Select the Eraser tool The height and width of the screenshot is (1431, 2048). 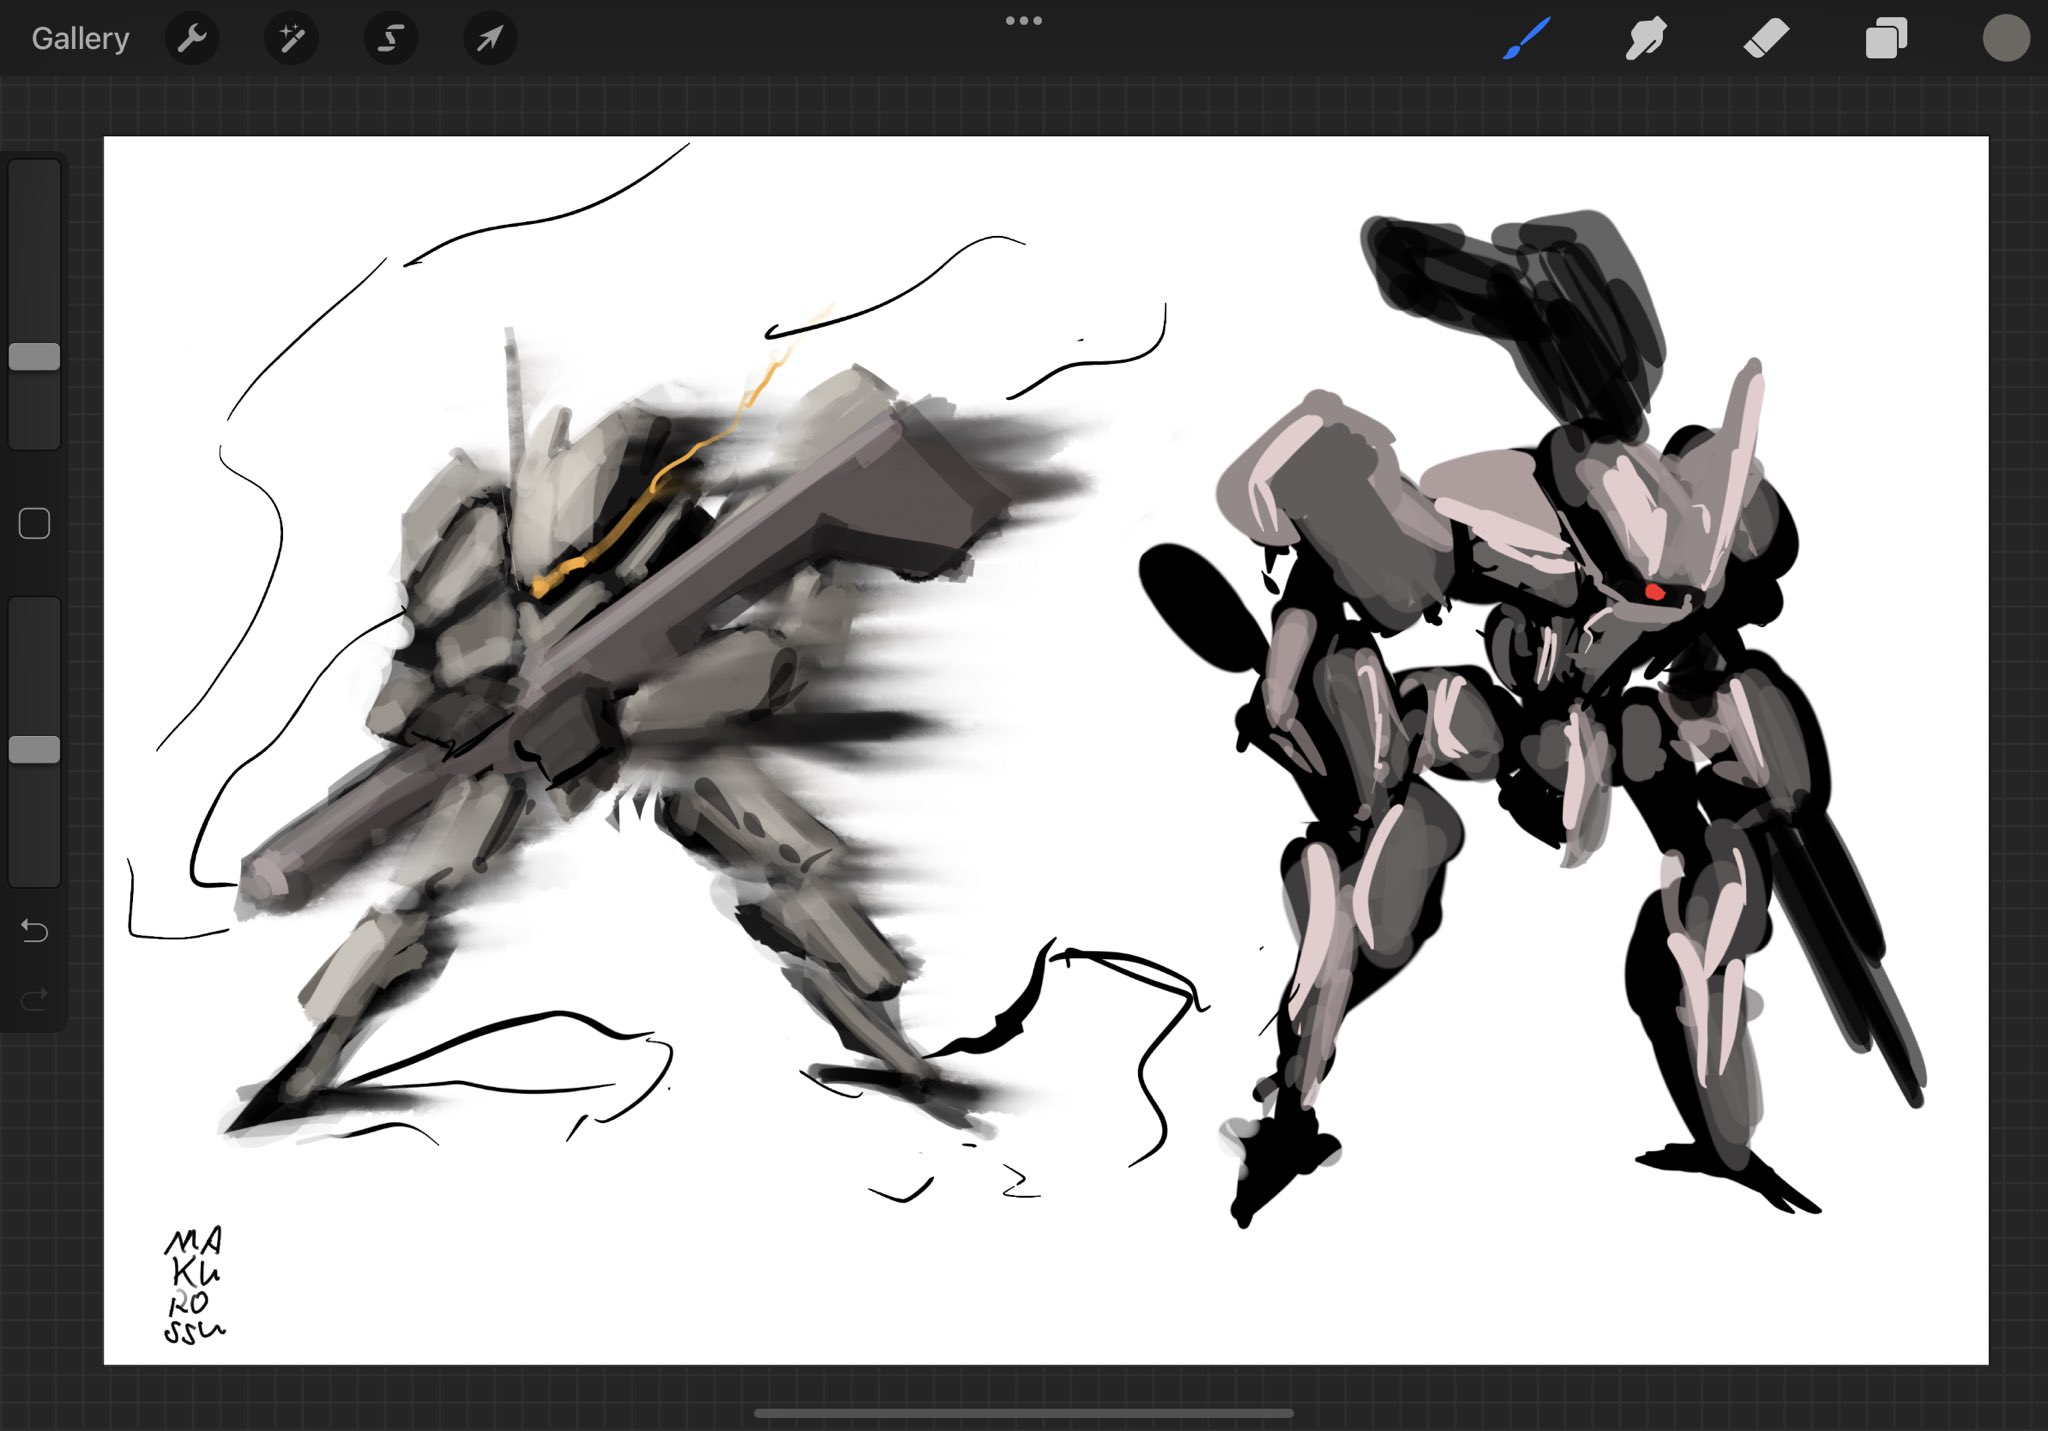[x=1765, y=39]
